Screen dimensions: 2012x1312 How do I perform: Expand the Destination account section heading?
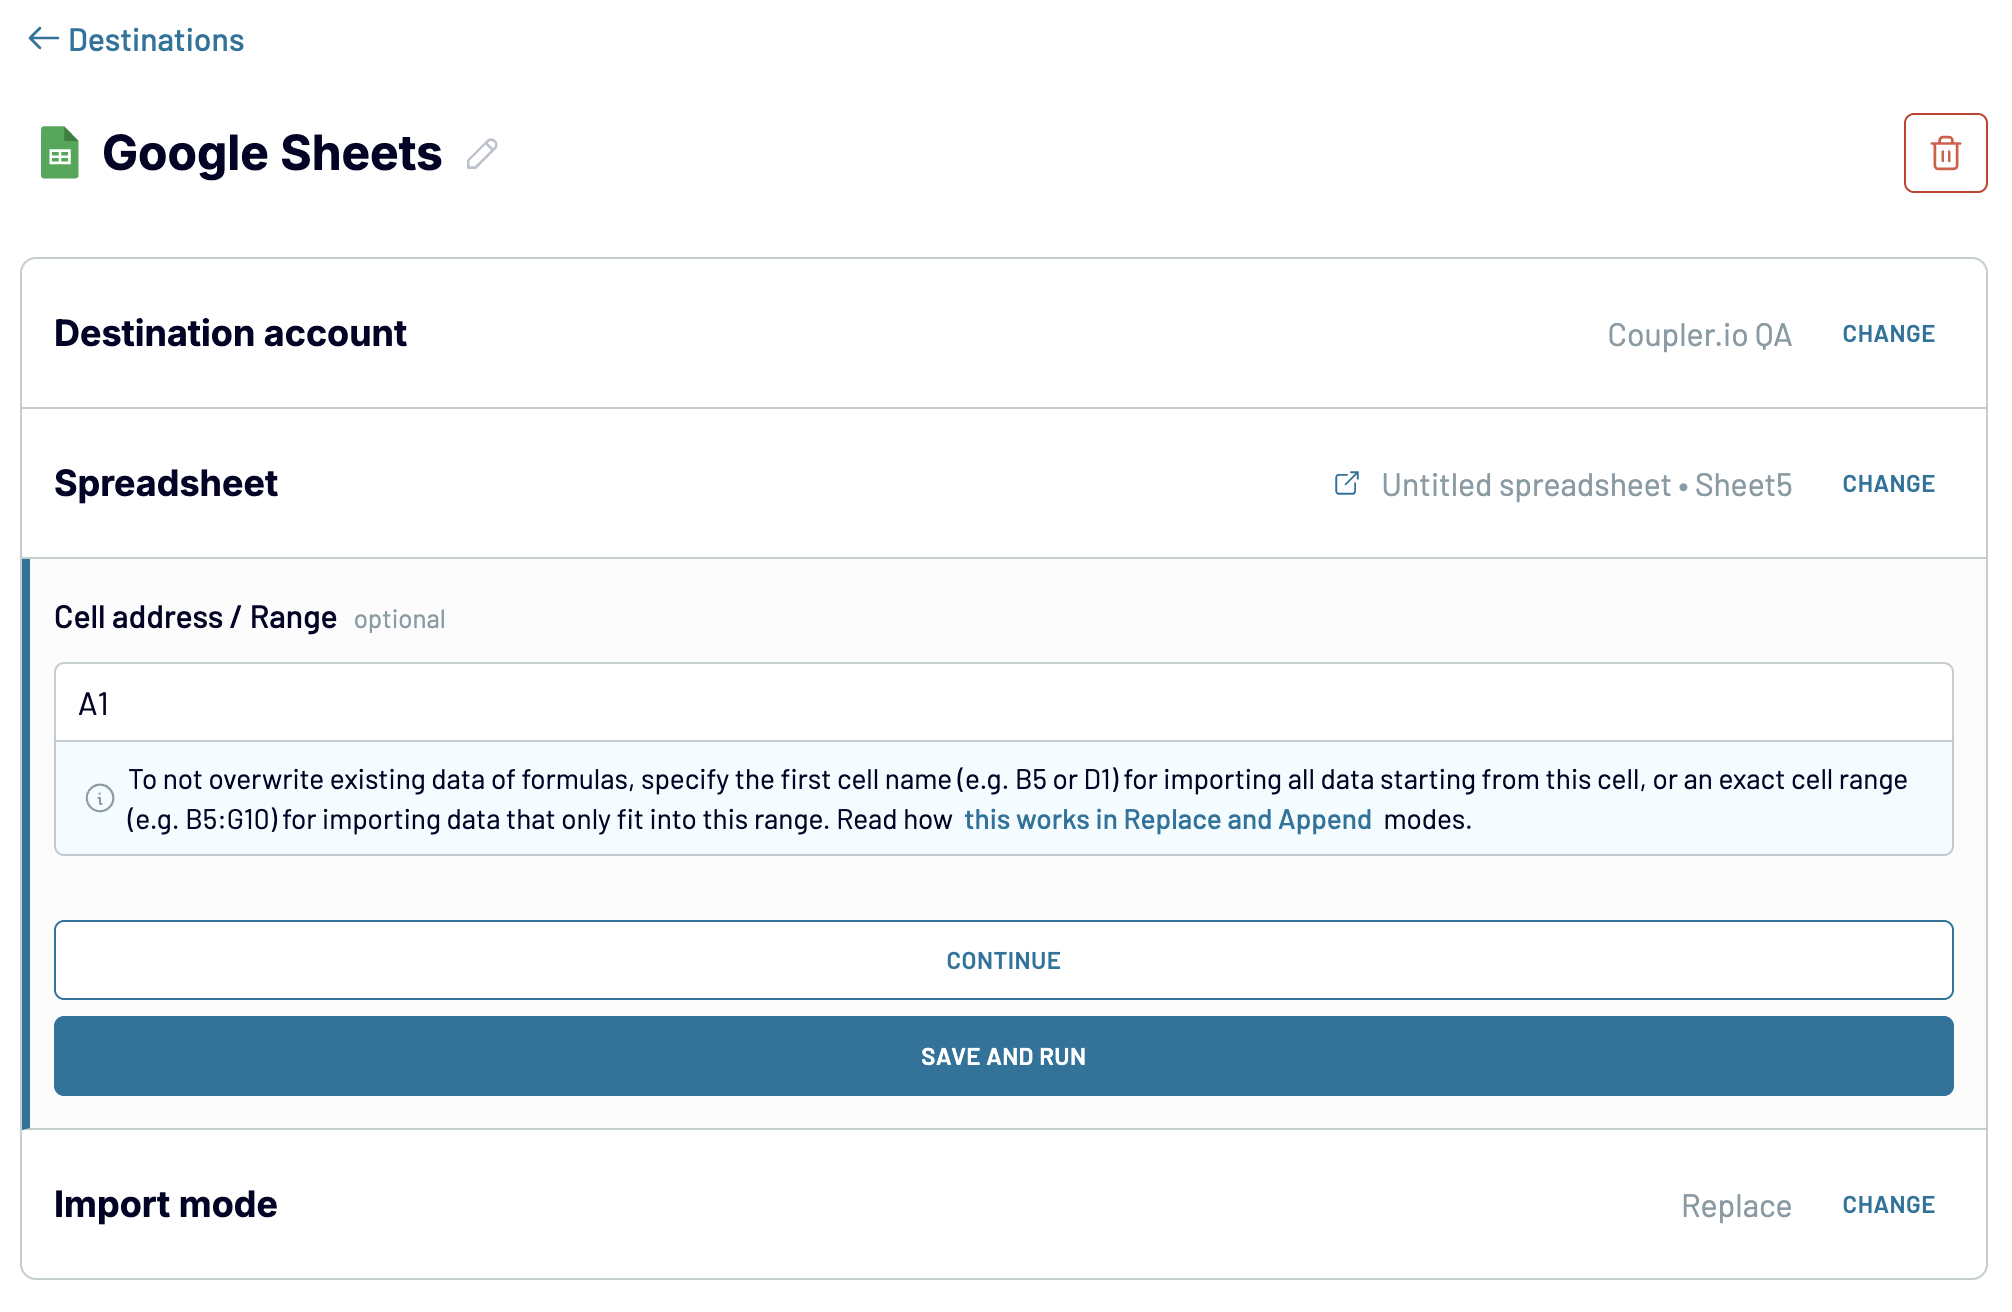(230, 333)
